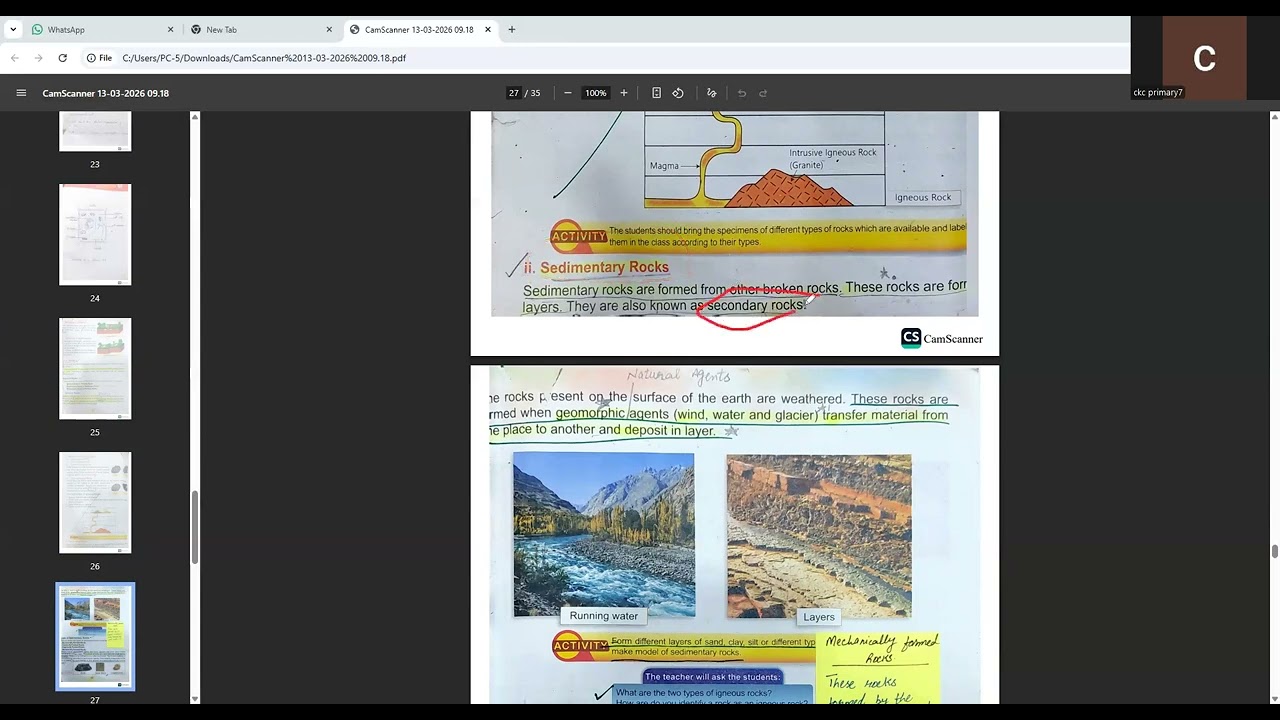
Task: Open page 25 thumbnail
Action: 95,368
